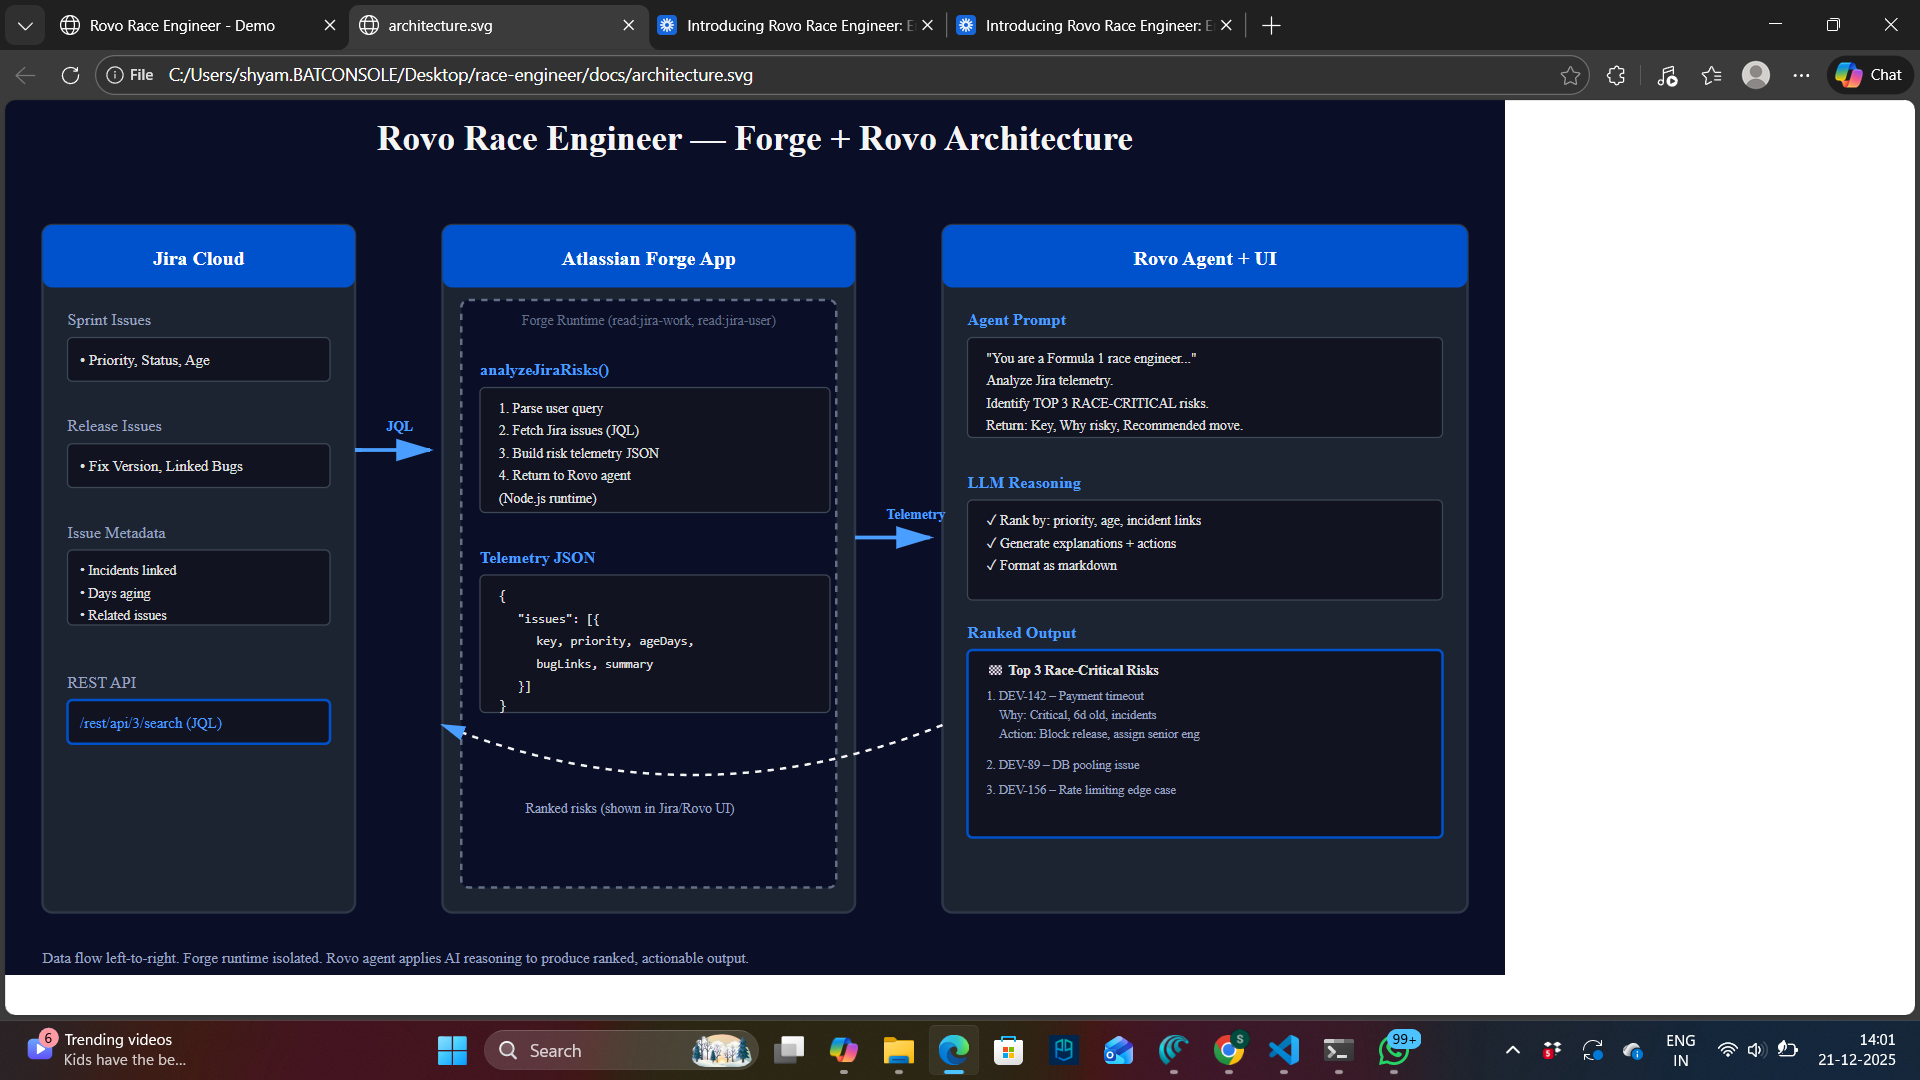Expand the tab search chevron
The height and width of the screenshot is (1080, 1920).
click(x=25, y=25)
